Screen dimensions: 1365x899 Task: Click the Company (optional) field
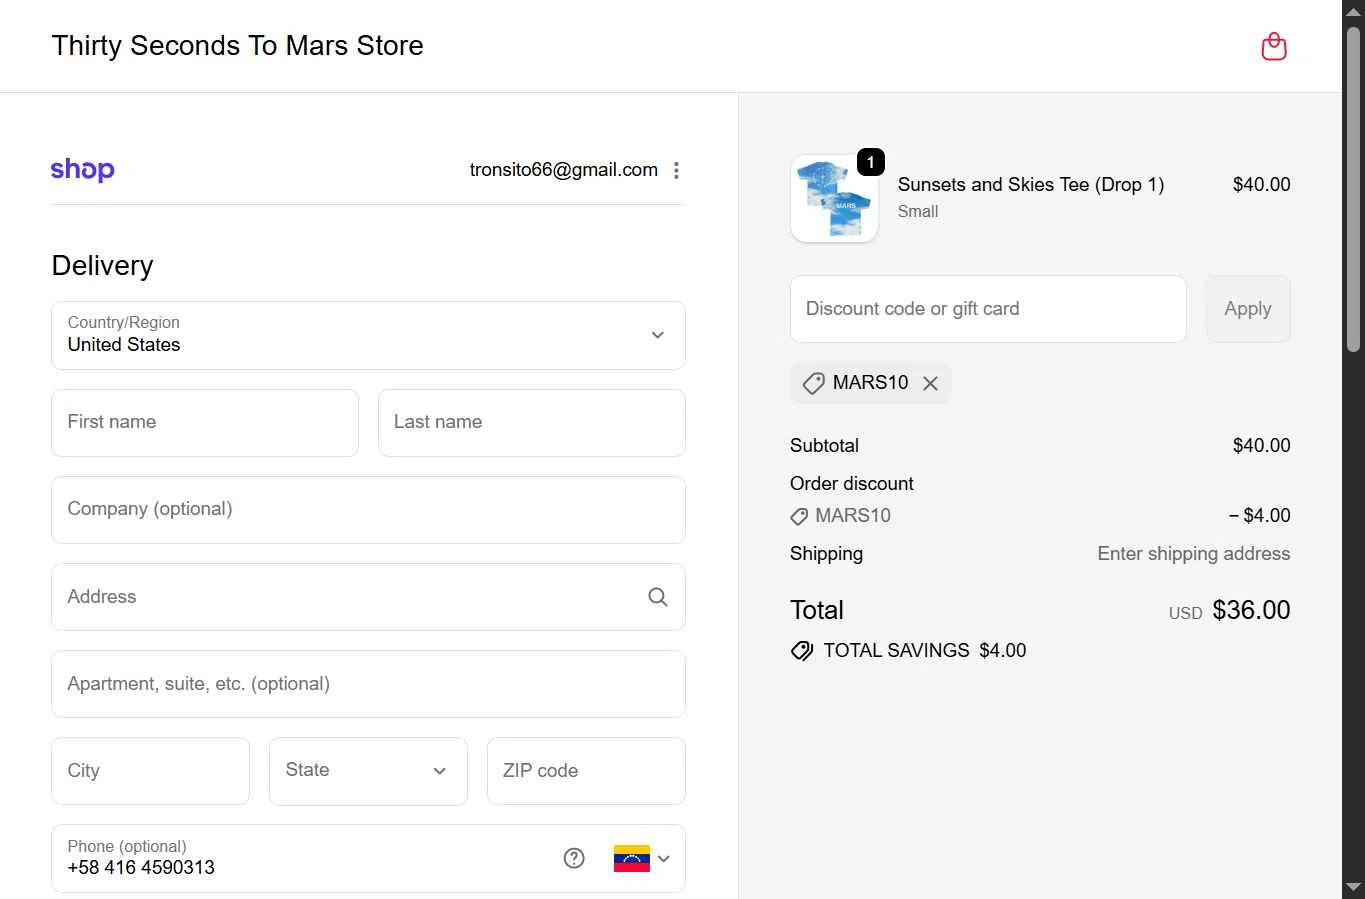coord(368,509)
